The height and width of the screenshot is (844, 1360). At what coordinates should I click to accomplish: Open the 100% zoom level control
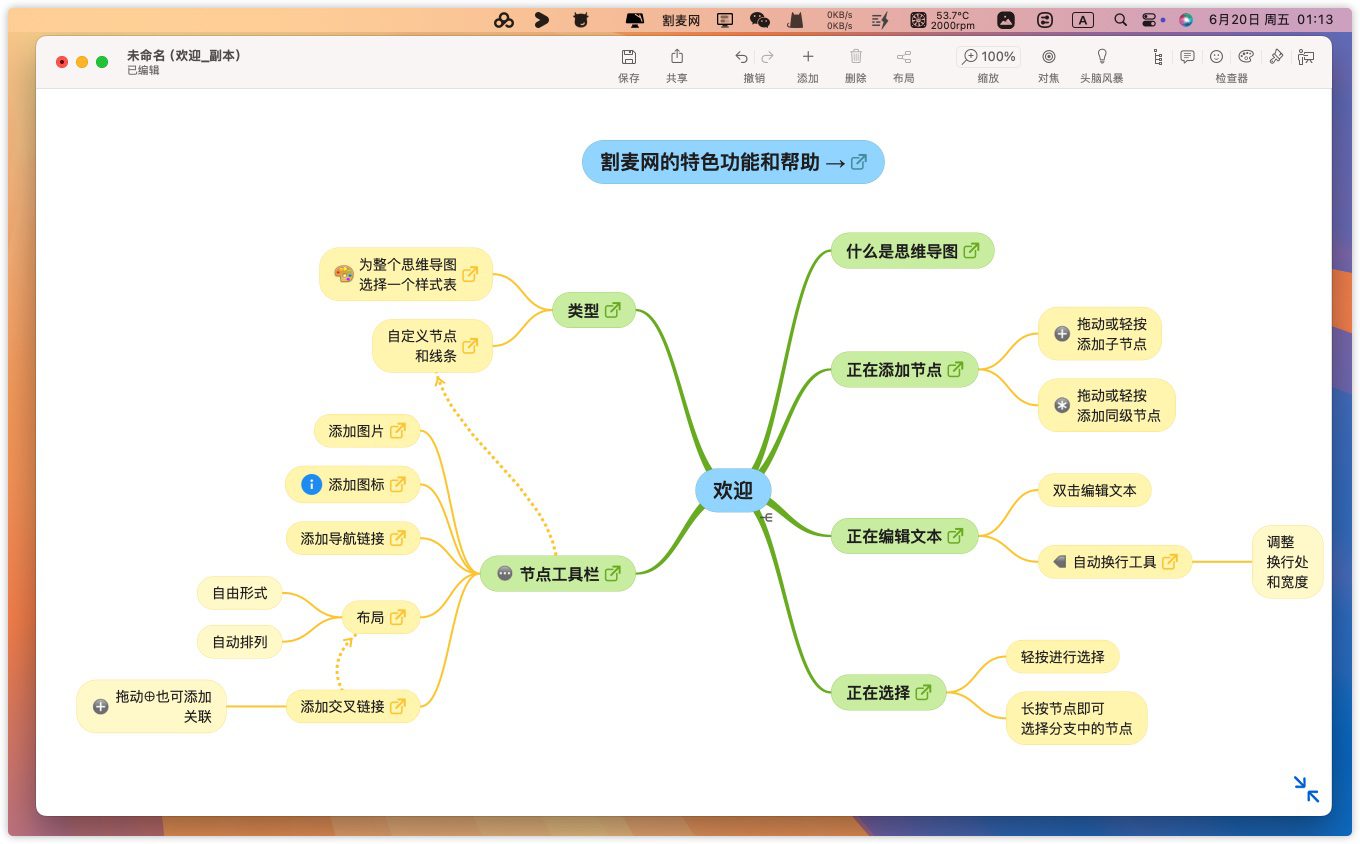[987, 57]
